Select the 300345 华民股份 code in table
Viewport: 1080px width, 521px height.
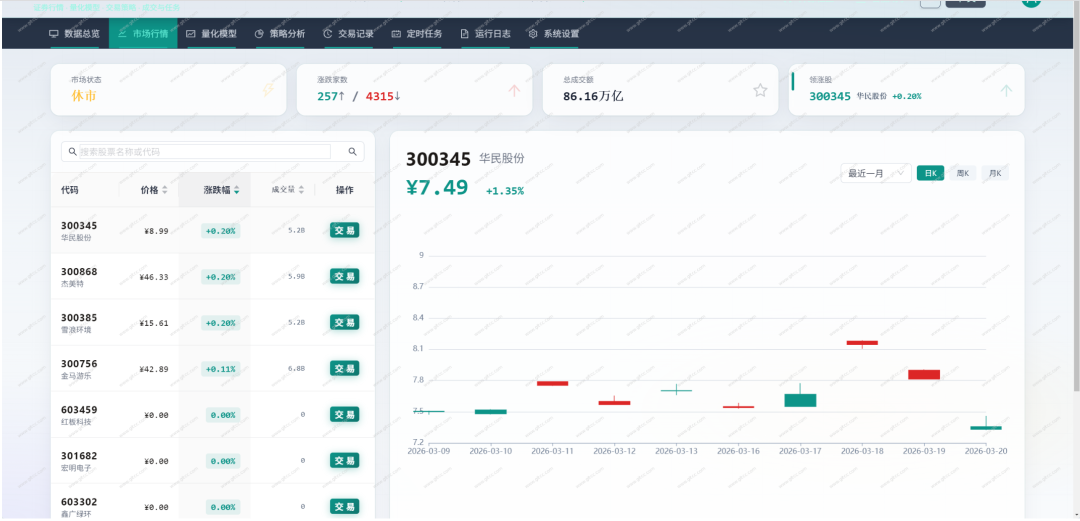point(79,225)
